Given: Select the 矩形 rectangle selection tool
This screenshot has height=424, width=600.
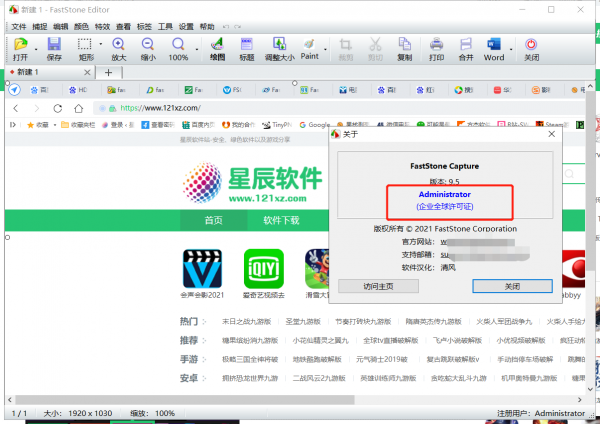Looking at the screenshot, I should click(86, 49).
